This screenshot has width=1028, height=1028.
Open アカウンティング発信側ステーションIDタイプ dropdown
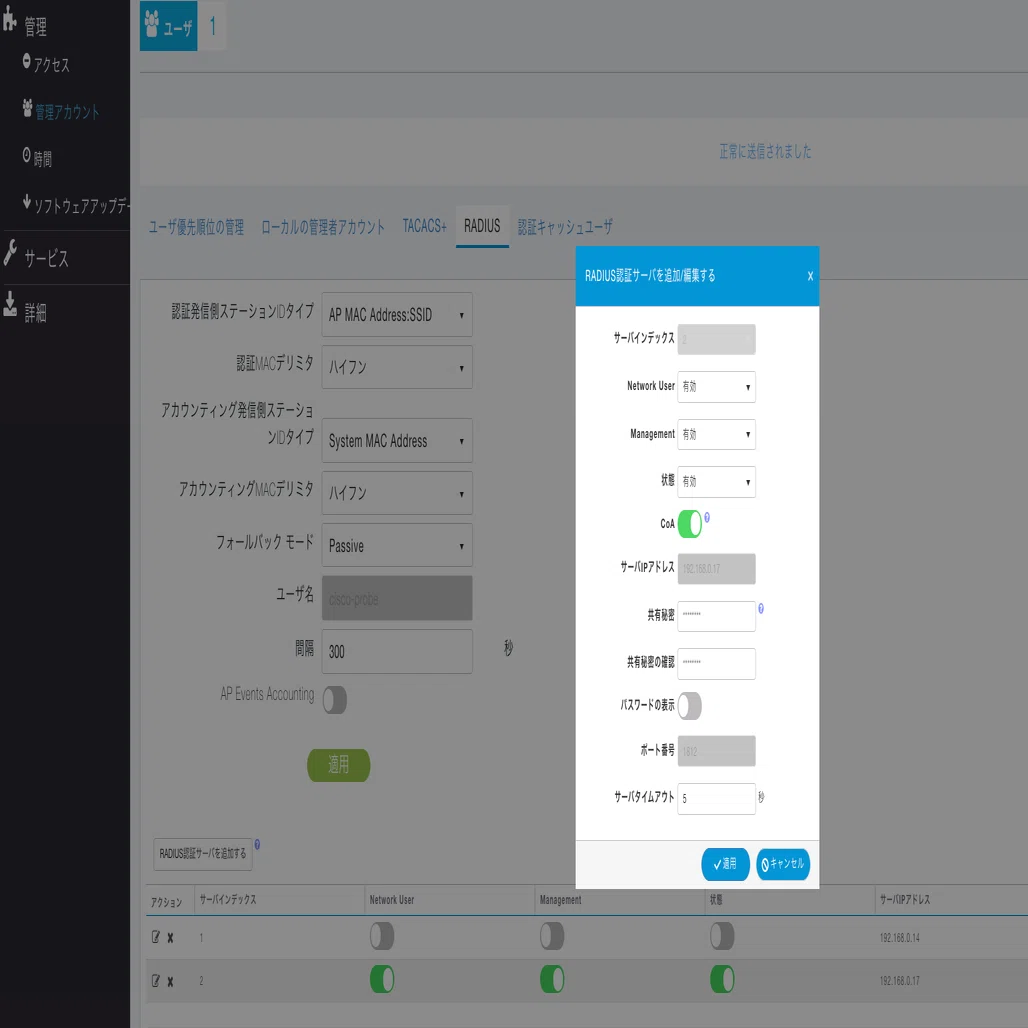click(x=397, y=441)
